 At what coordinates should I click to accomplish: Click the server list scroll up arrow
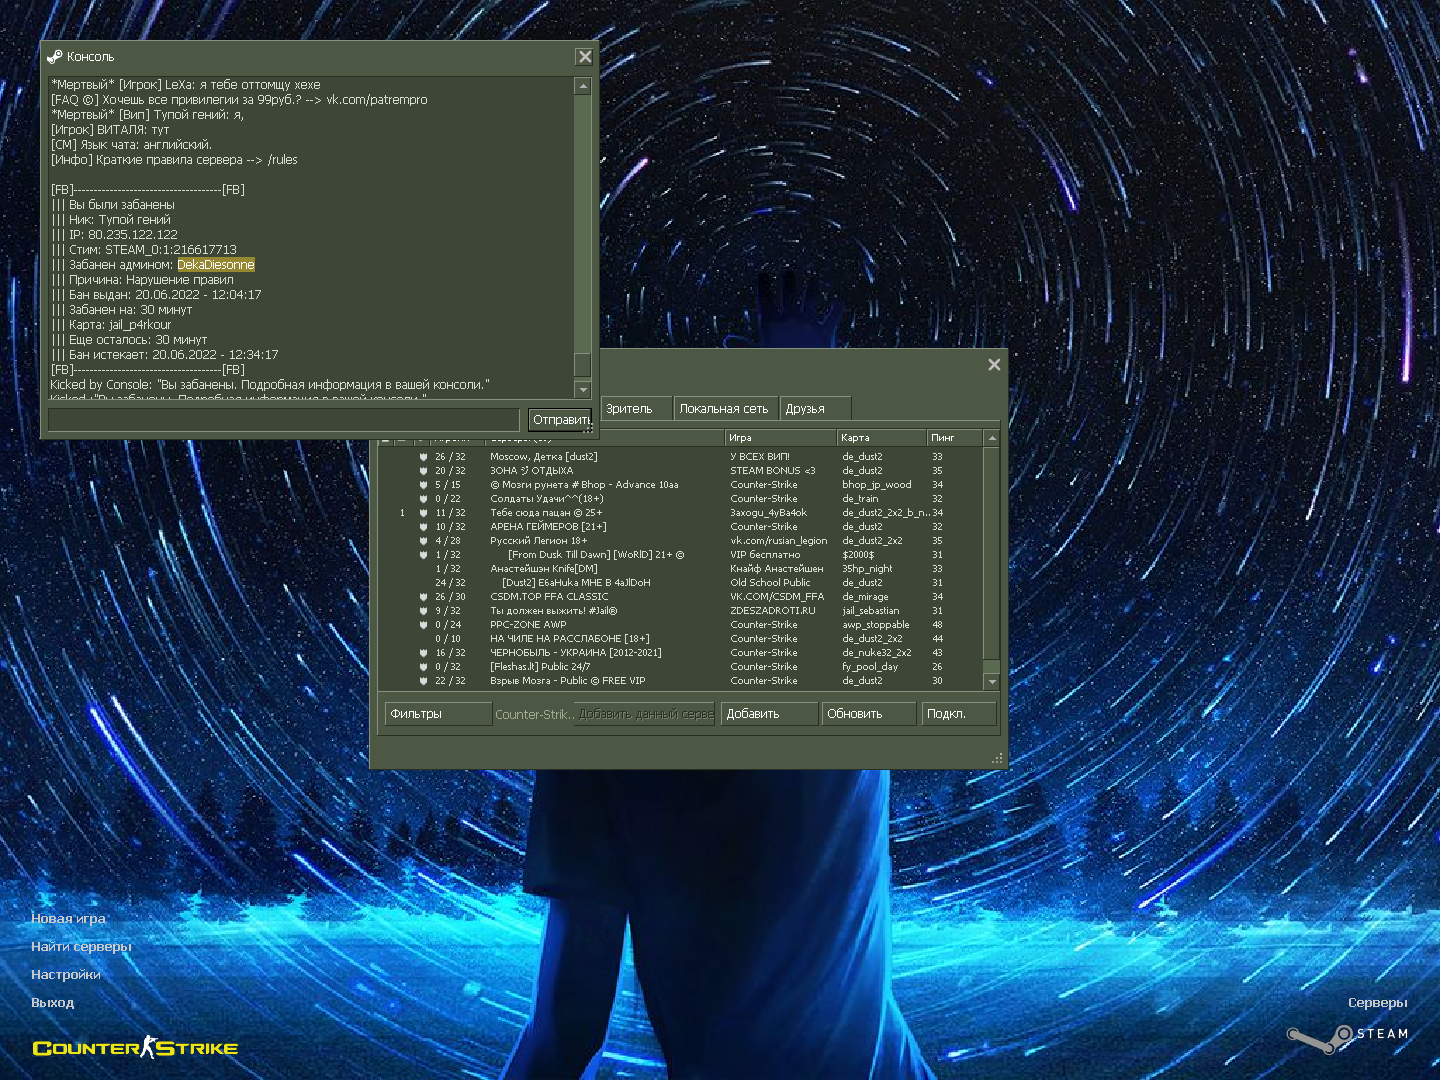pos(991,438)
